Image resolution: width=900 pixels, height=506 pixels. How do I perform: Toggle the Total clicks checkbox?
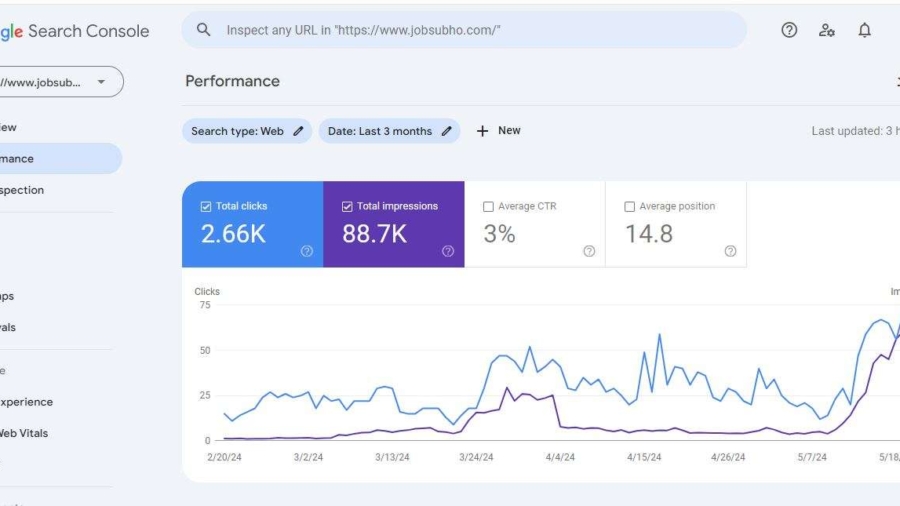[x=205, y=207]
